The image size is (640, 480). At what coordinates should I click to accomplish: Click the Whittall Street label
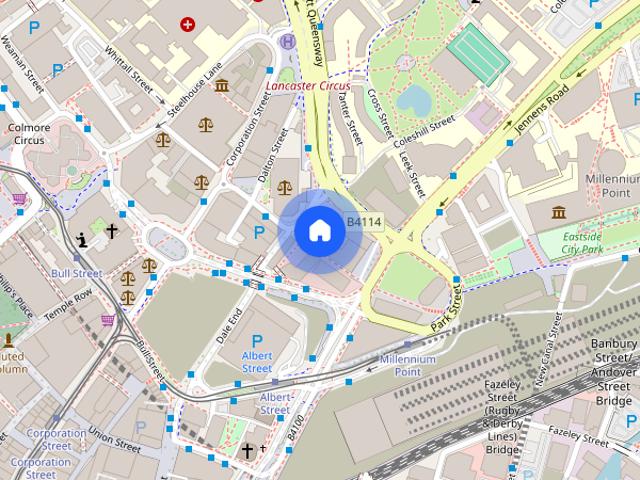[129, 69]
